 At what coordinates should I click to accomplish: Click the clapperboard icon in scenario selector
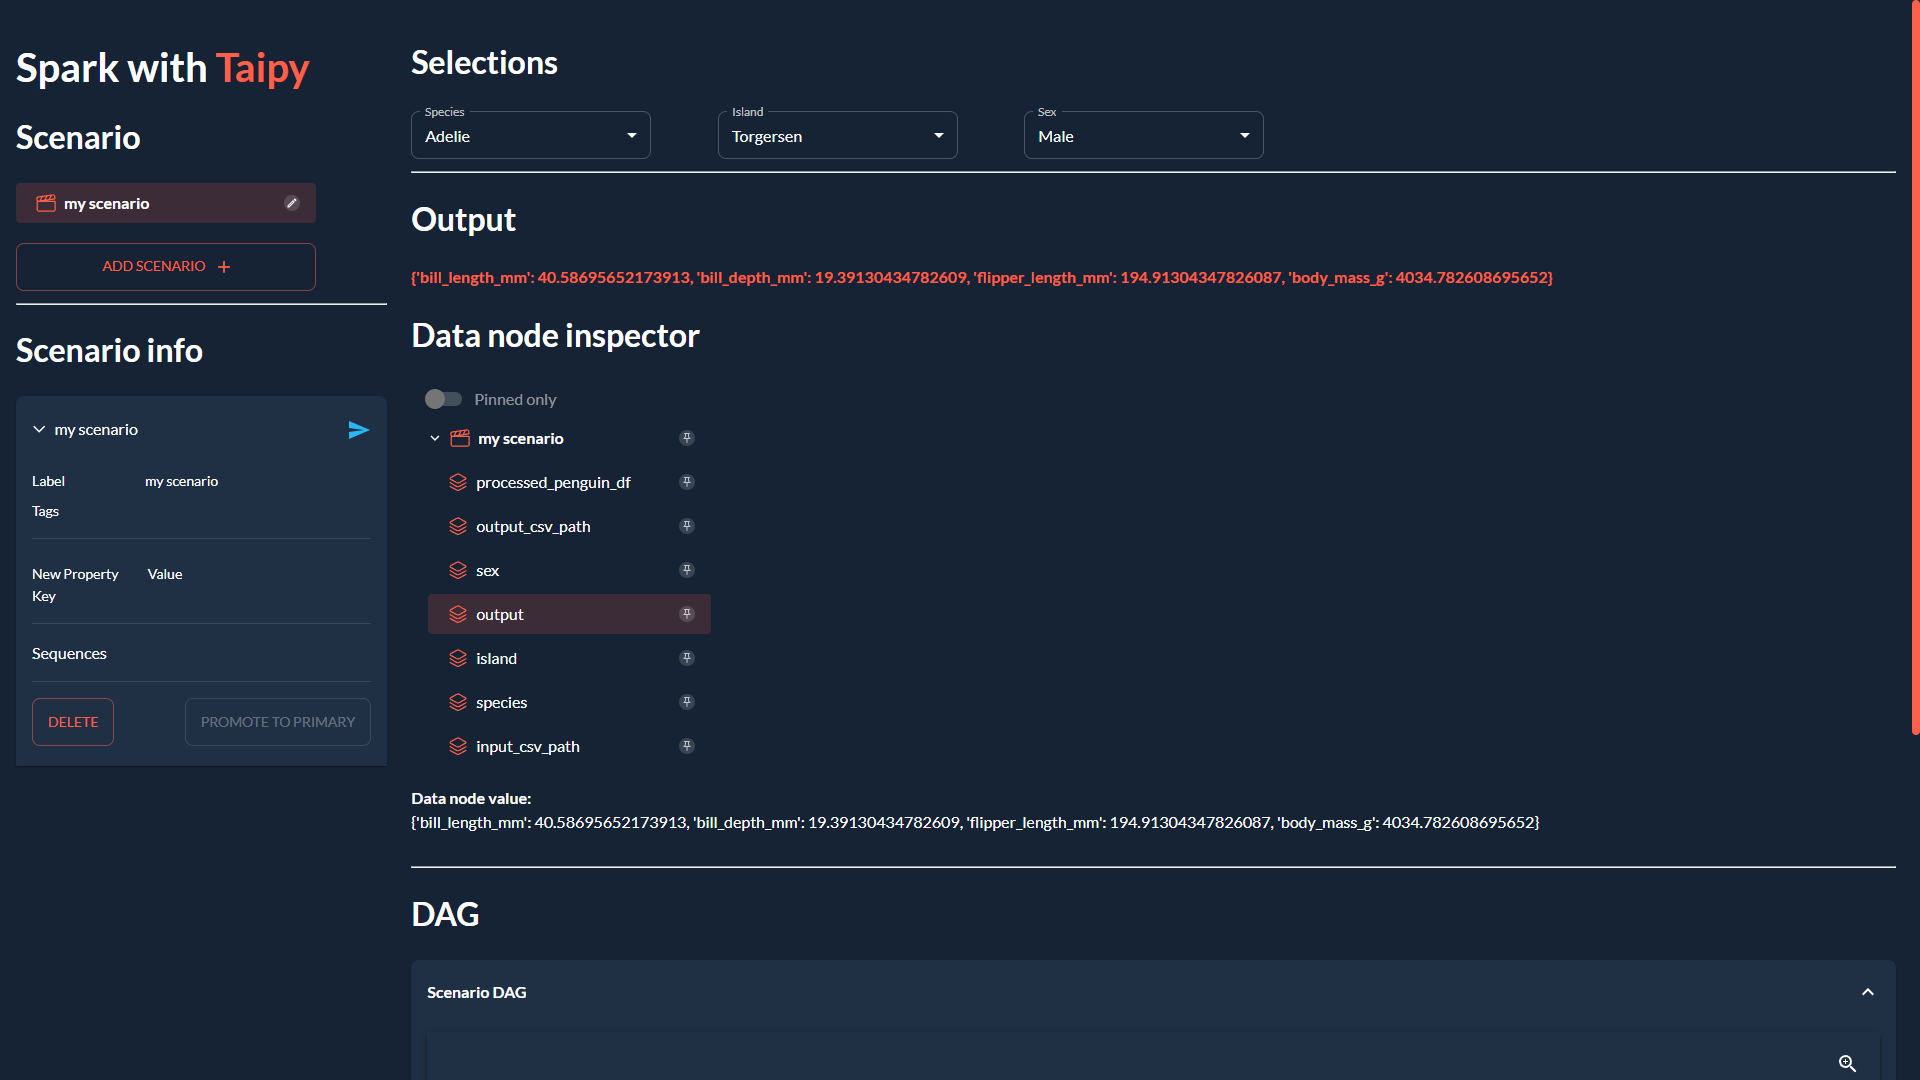(x=46, y=203)
